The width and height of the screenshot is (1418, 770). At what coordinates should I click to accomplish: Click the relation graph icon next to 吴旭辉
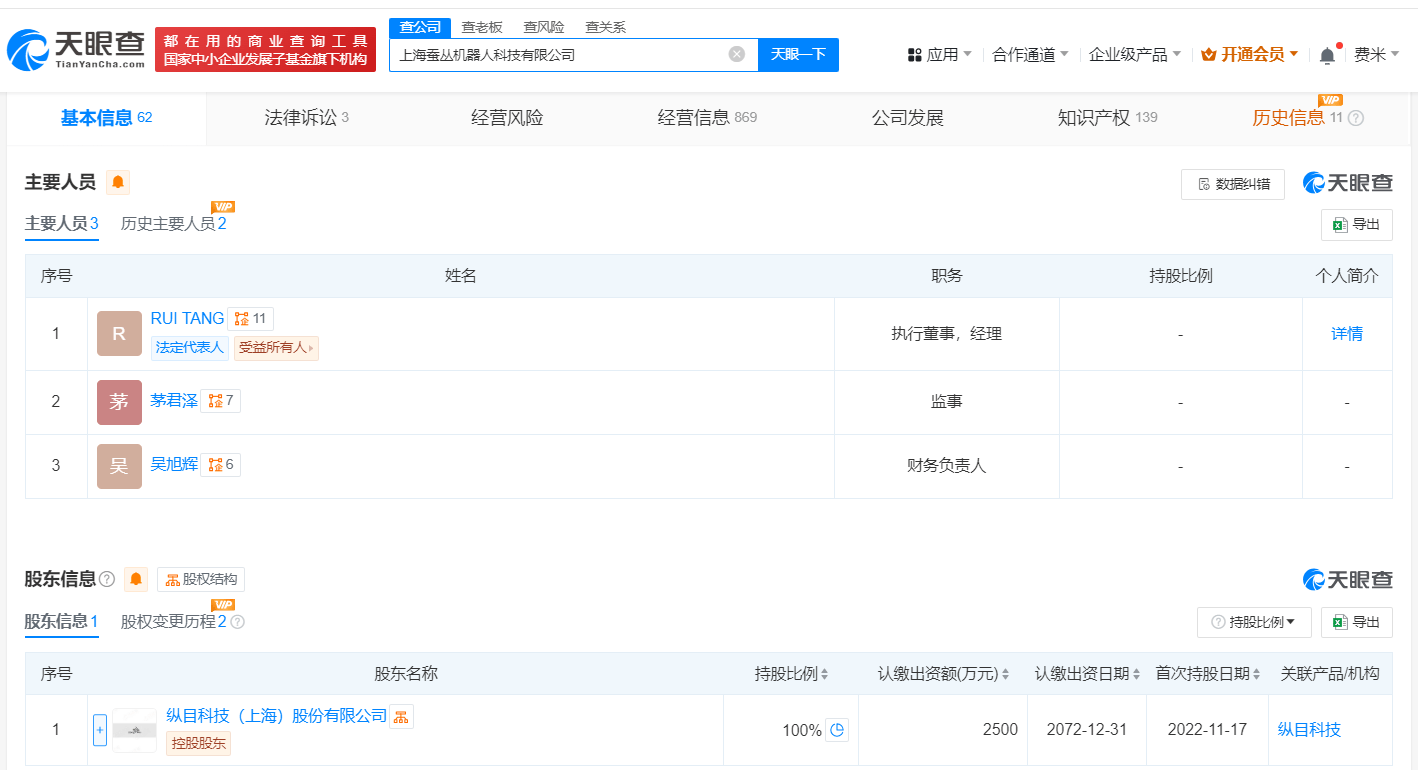(x=221, y=465)
